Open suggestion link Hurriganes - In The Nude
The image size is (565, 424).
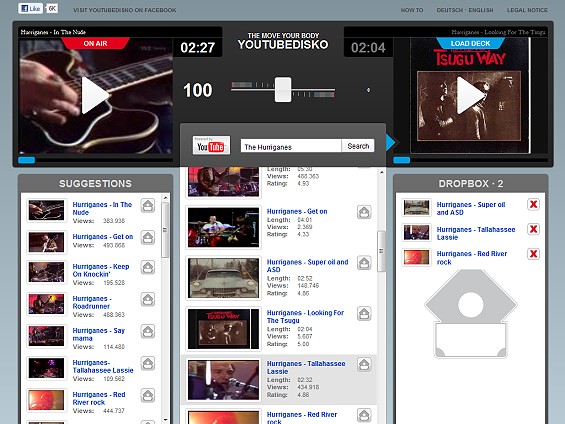click(102, 209)
